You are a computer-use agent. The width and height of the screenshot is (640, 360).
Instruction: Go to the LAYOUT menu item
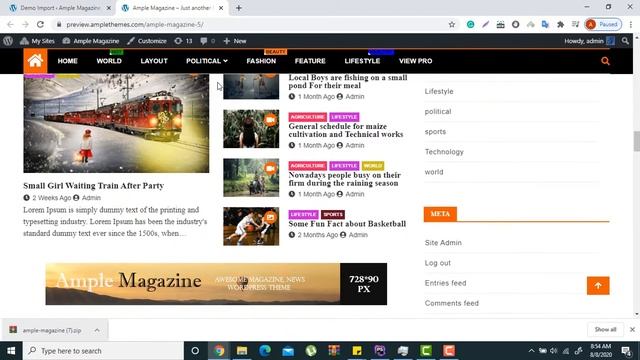[154, 61]
